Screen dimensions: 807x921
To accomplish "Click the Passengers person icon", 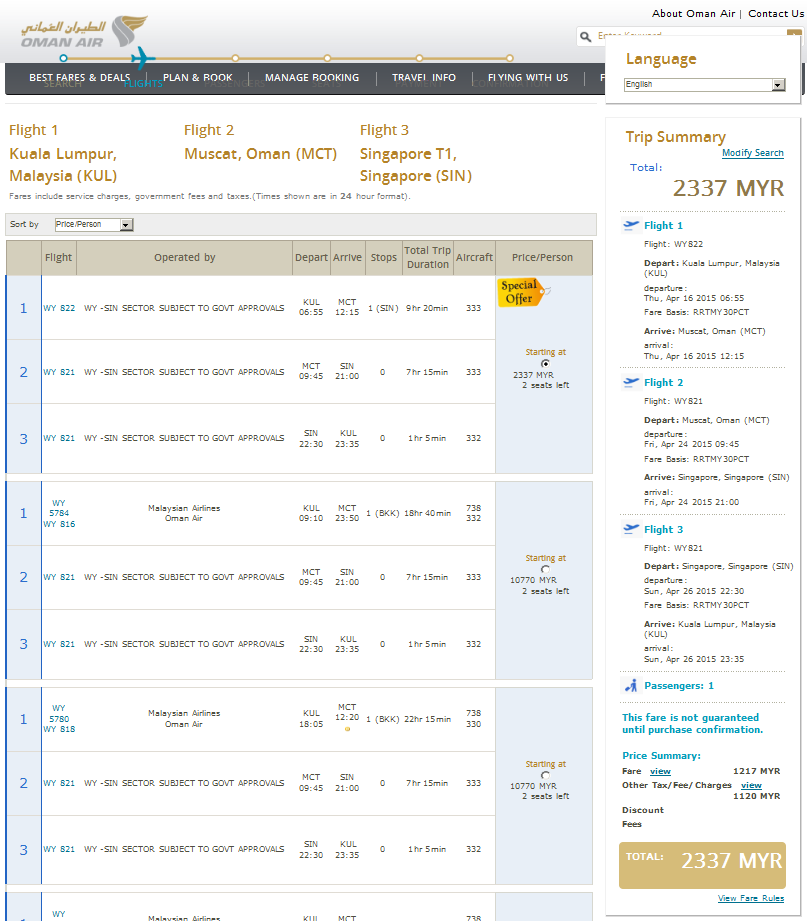I will click(631, 685).
